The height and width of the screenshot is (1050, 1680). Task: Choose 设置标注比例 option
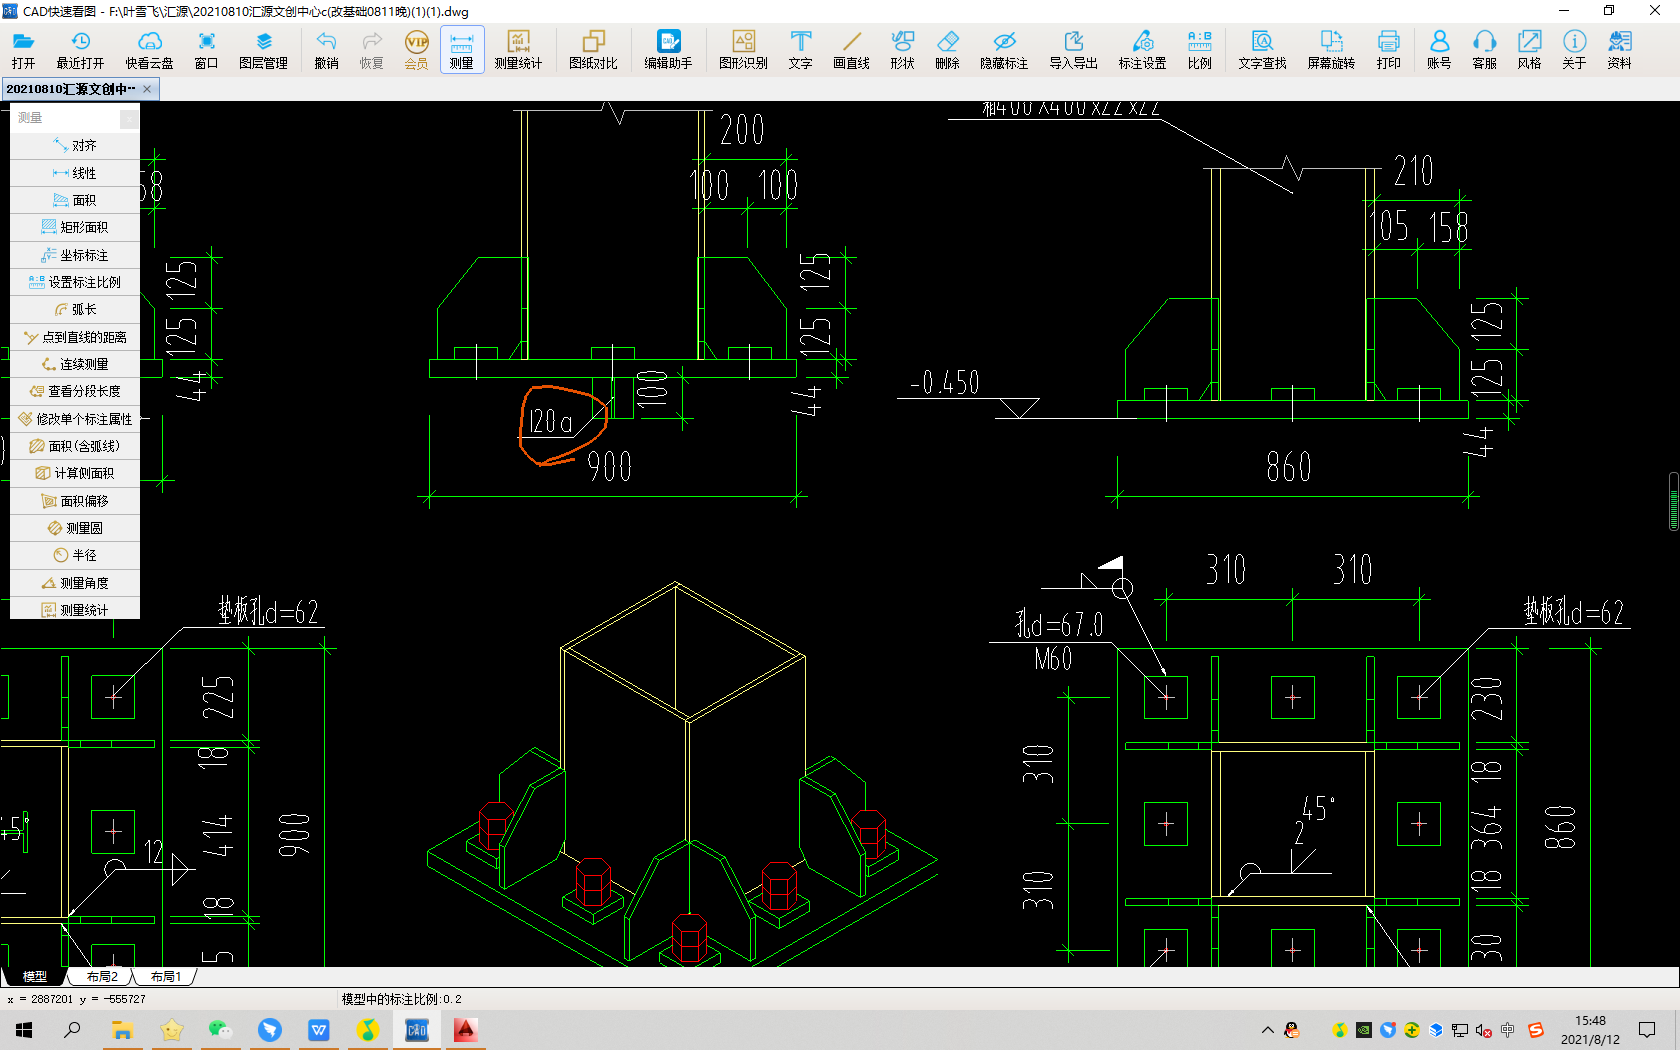click(75, 282)
